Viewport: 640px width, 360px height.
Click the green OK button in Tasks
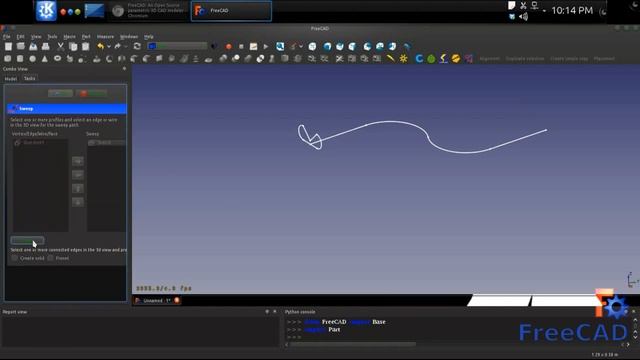point(60,93)
